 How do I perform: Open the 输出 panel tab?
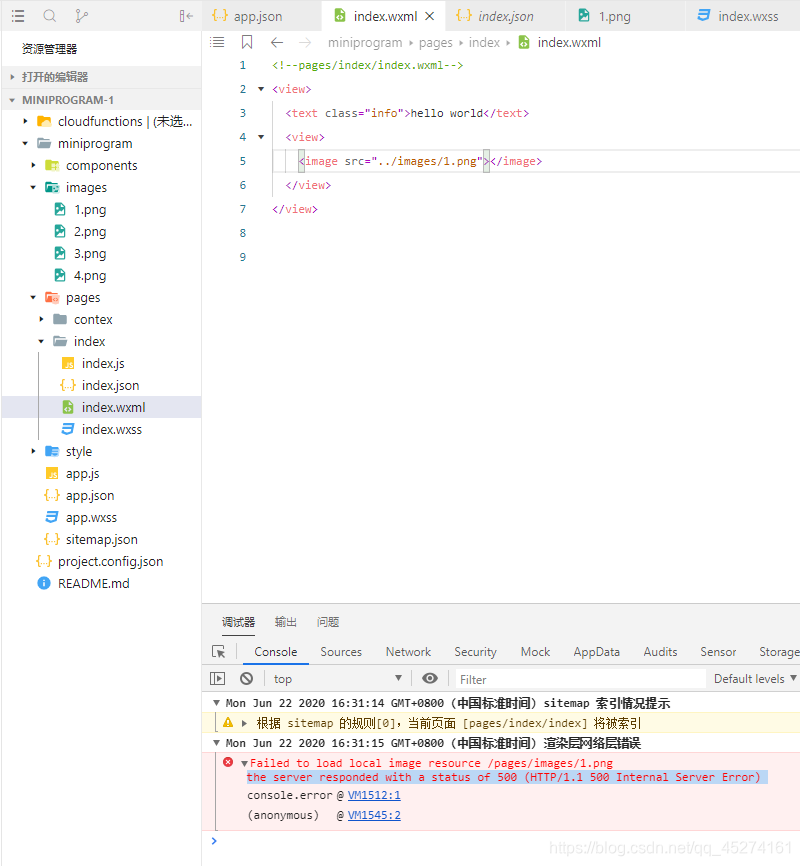click(x=286, y=622)
